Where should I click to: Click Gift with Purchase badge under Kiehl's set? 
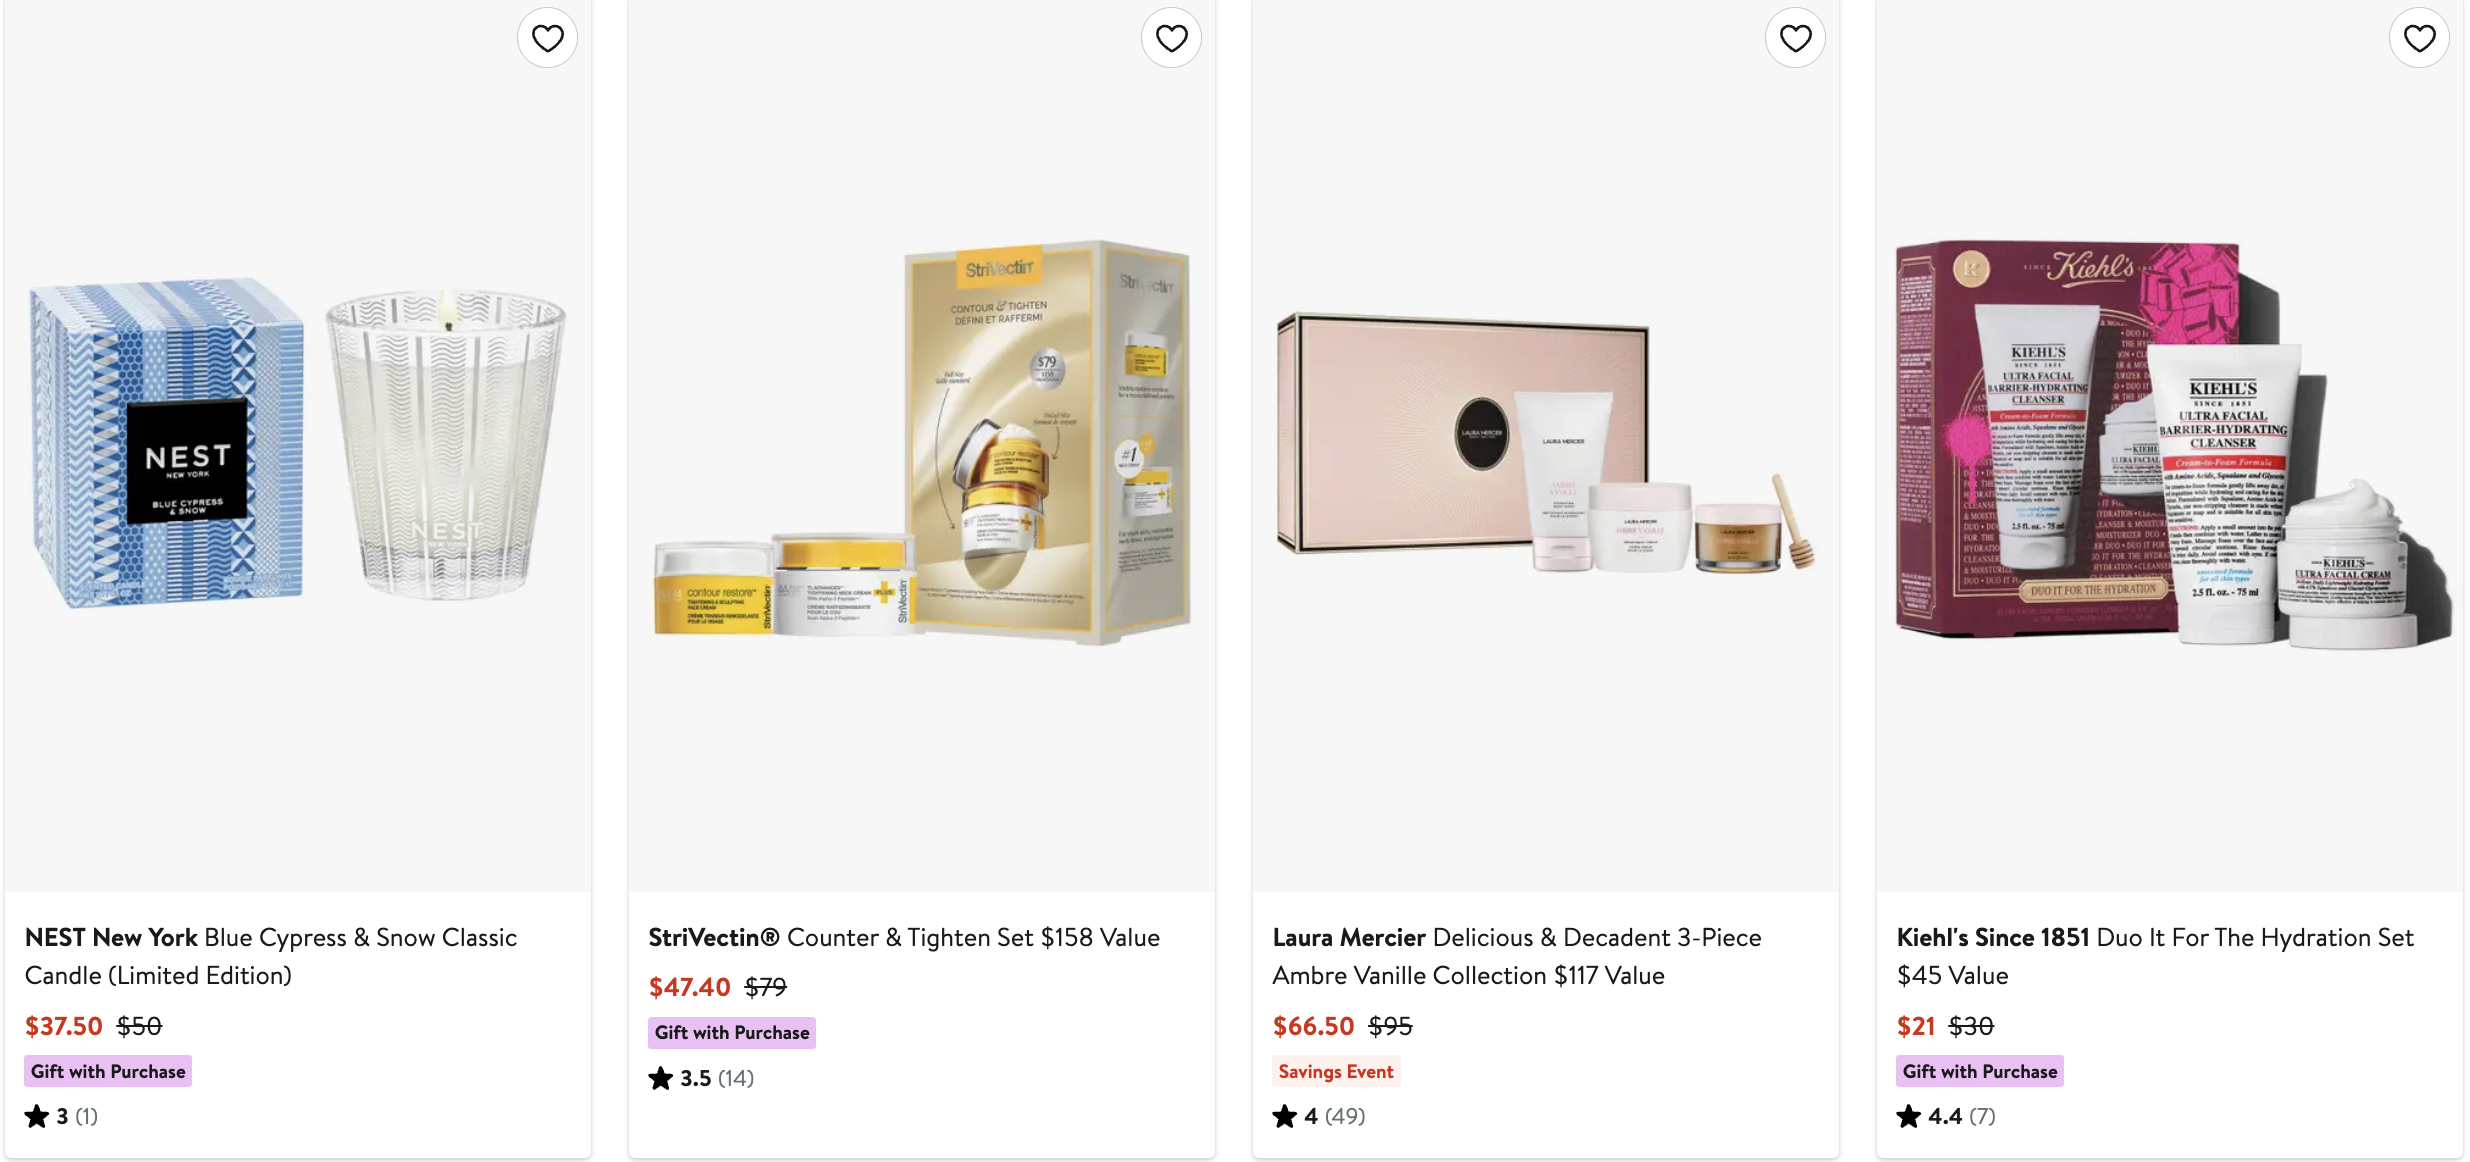pos(1980,1071)
